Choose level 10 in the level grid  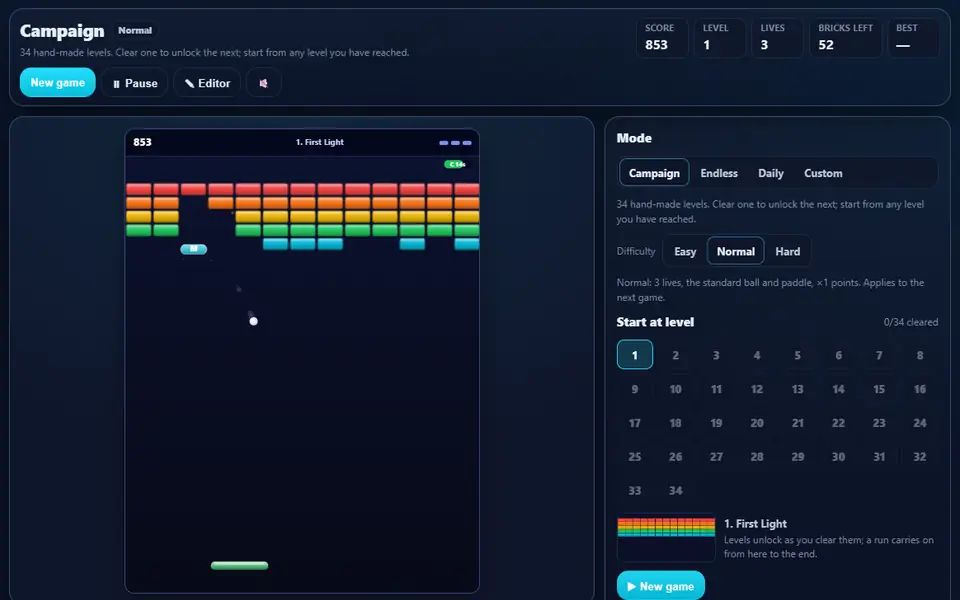(x=675, y=389)
